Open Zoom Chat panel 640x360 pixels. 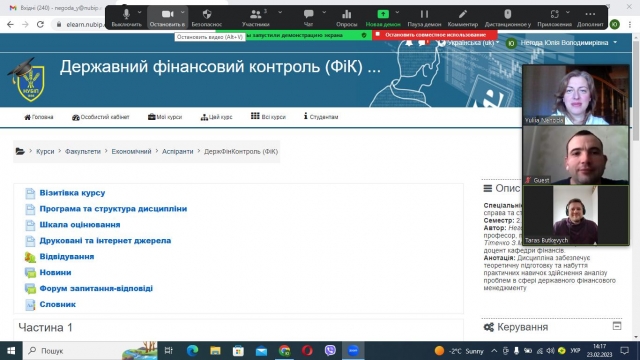click(309, 17)
